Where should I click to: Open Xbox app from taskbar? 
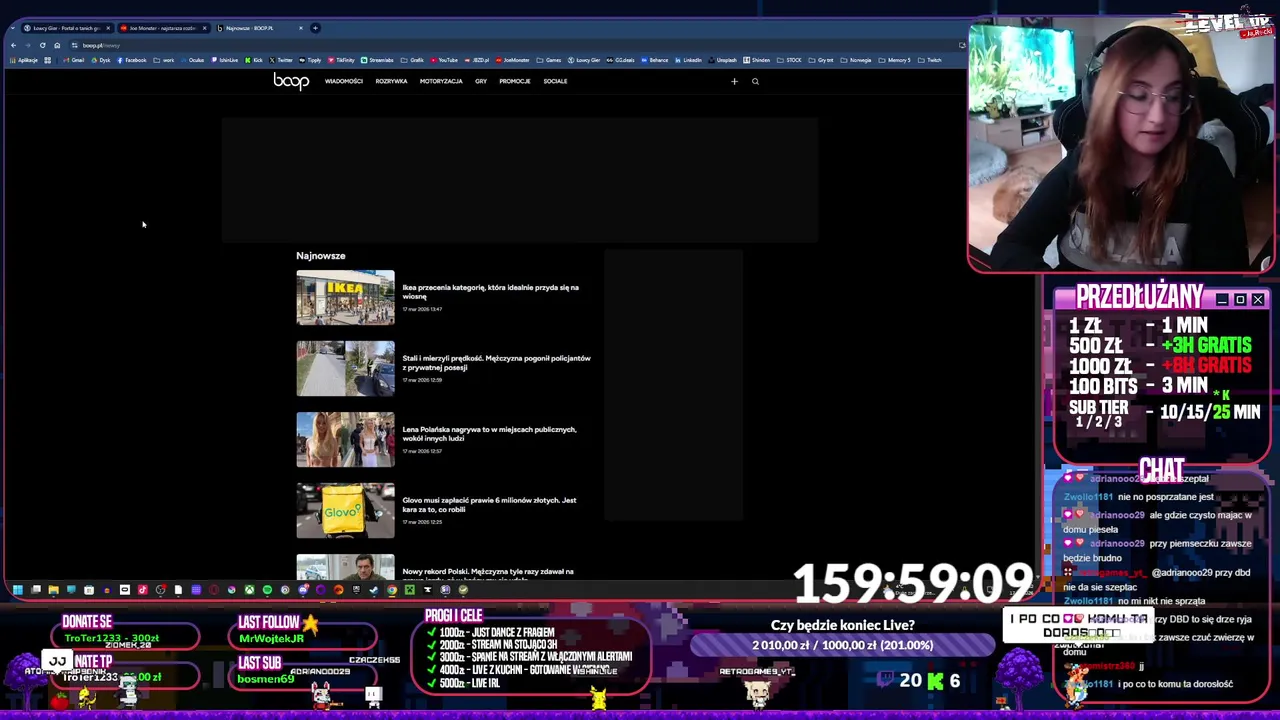pos(249,590)
